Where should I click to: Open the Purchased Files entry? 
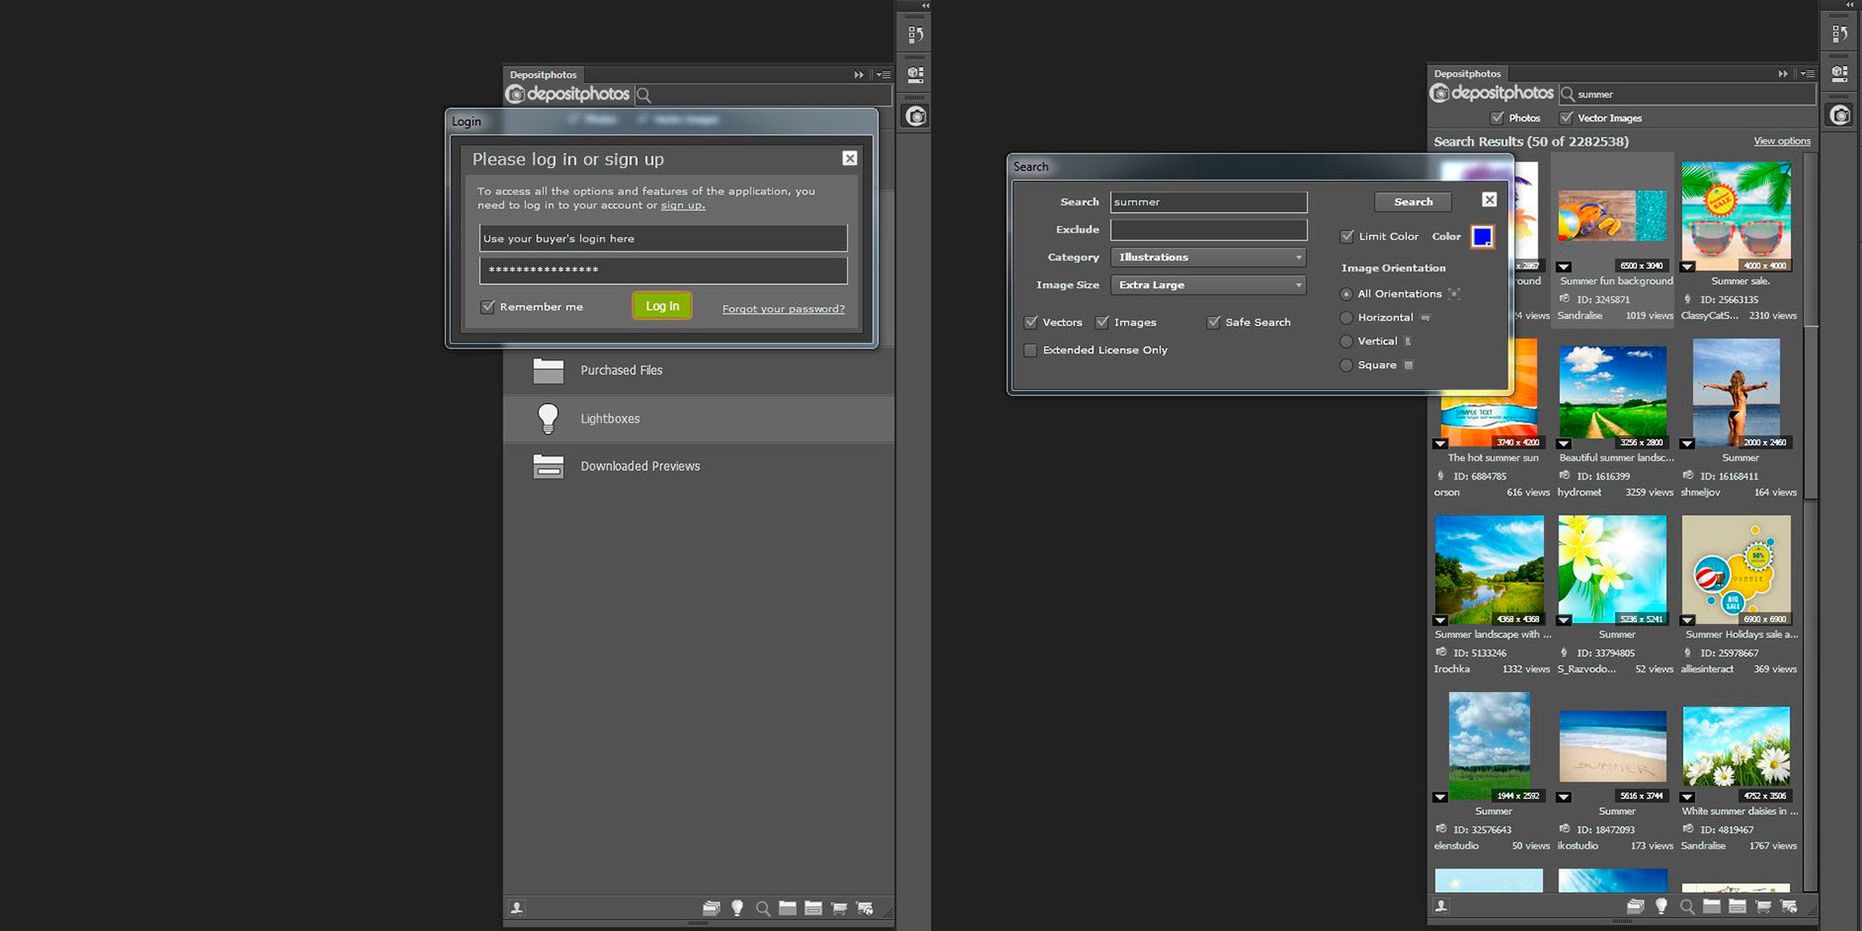pos(698,371)
